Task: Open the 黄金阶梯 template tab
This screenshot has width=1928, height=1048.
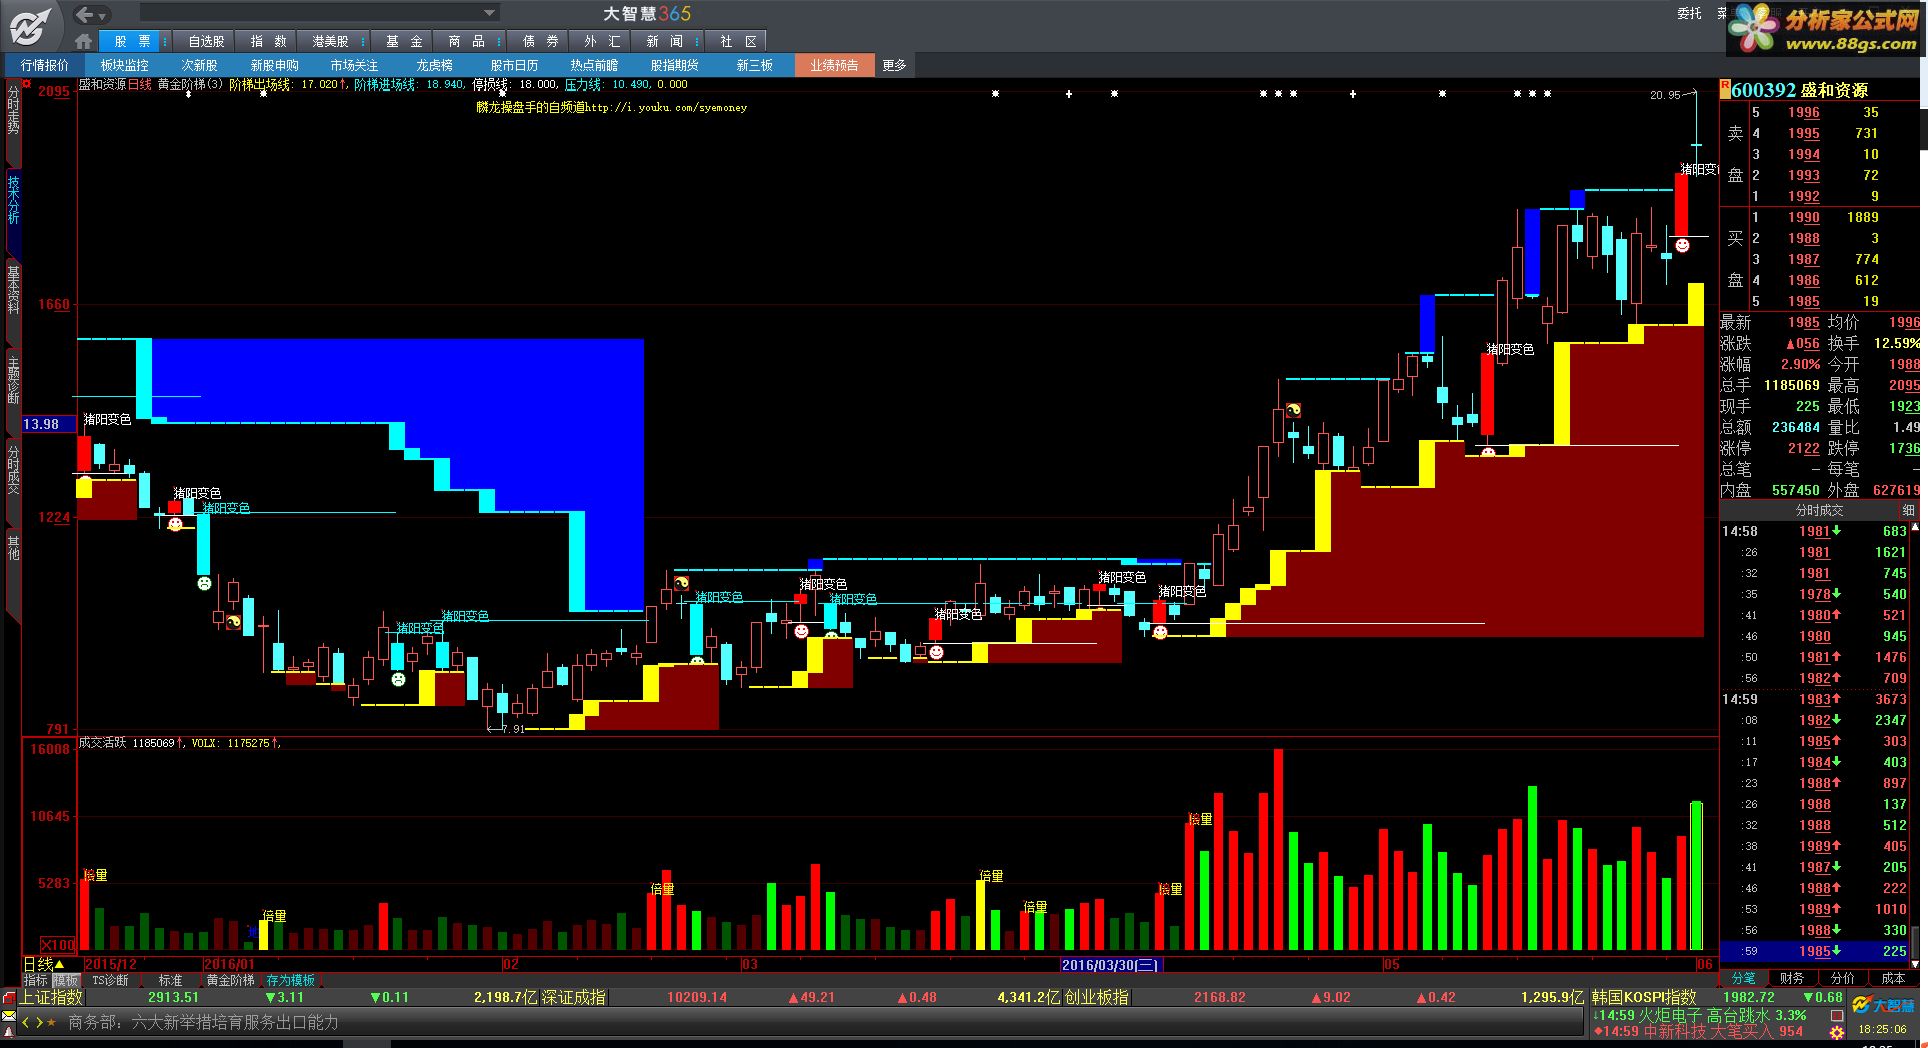Action: [230, 981]
